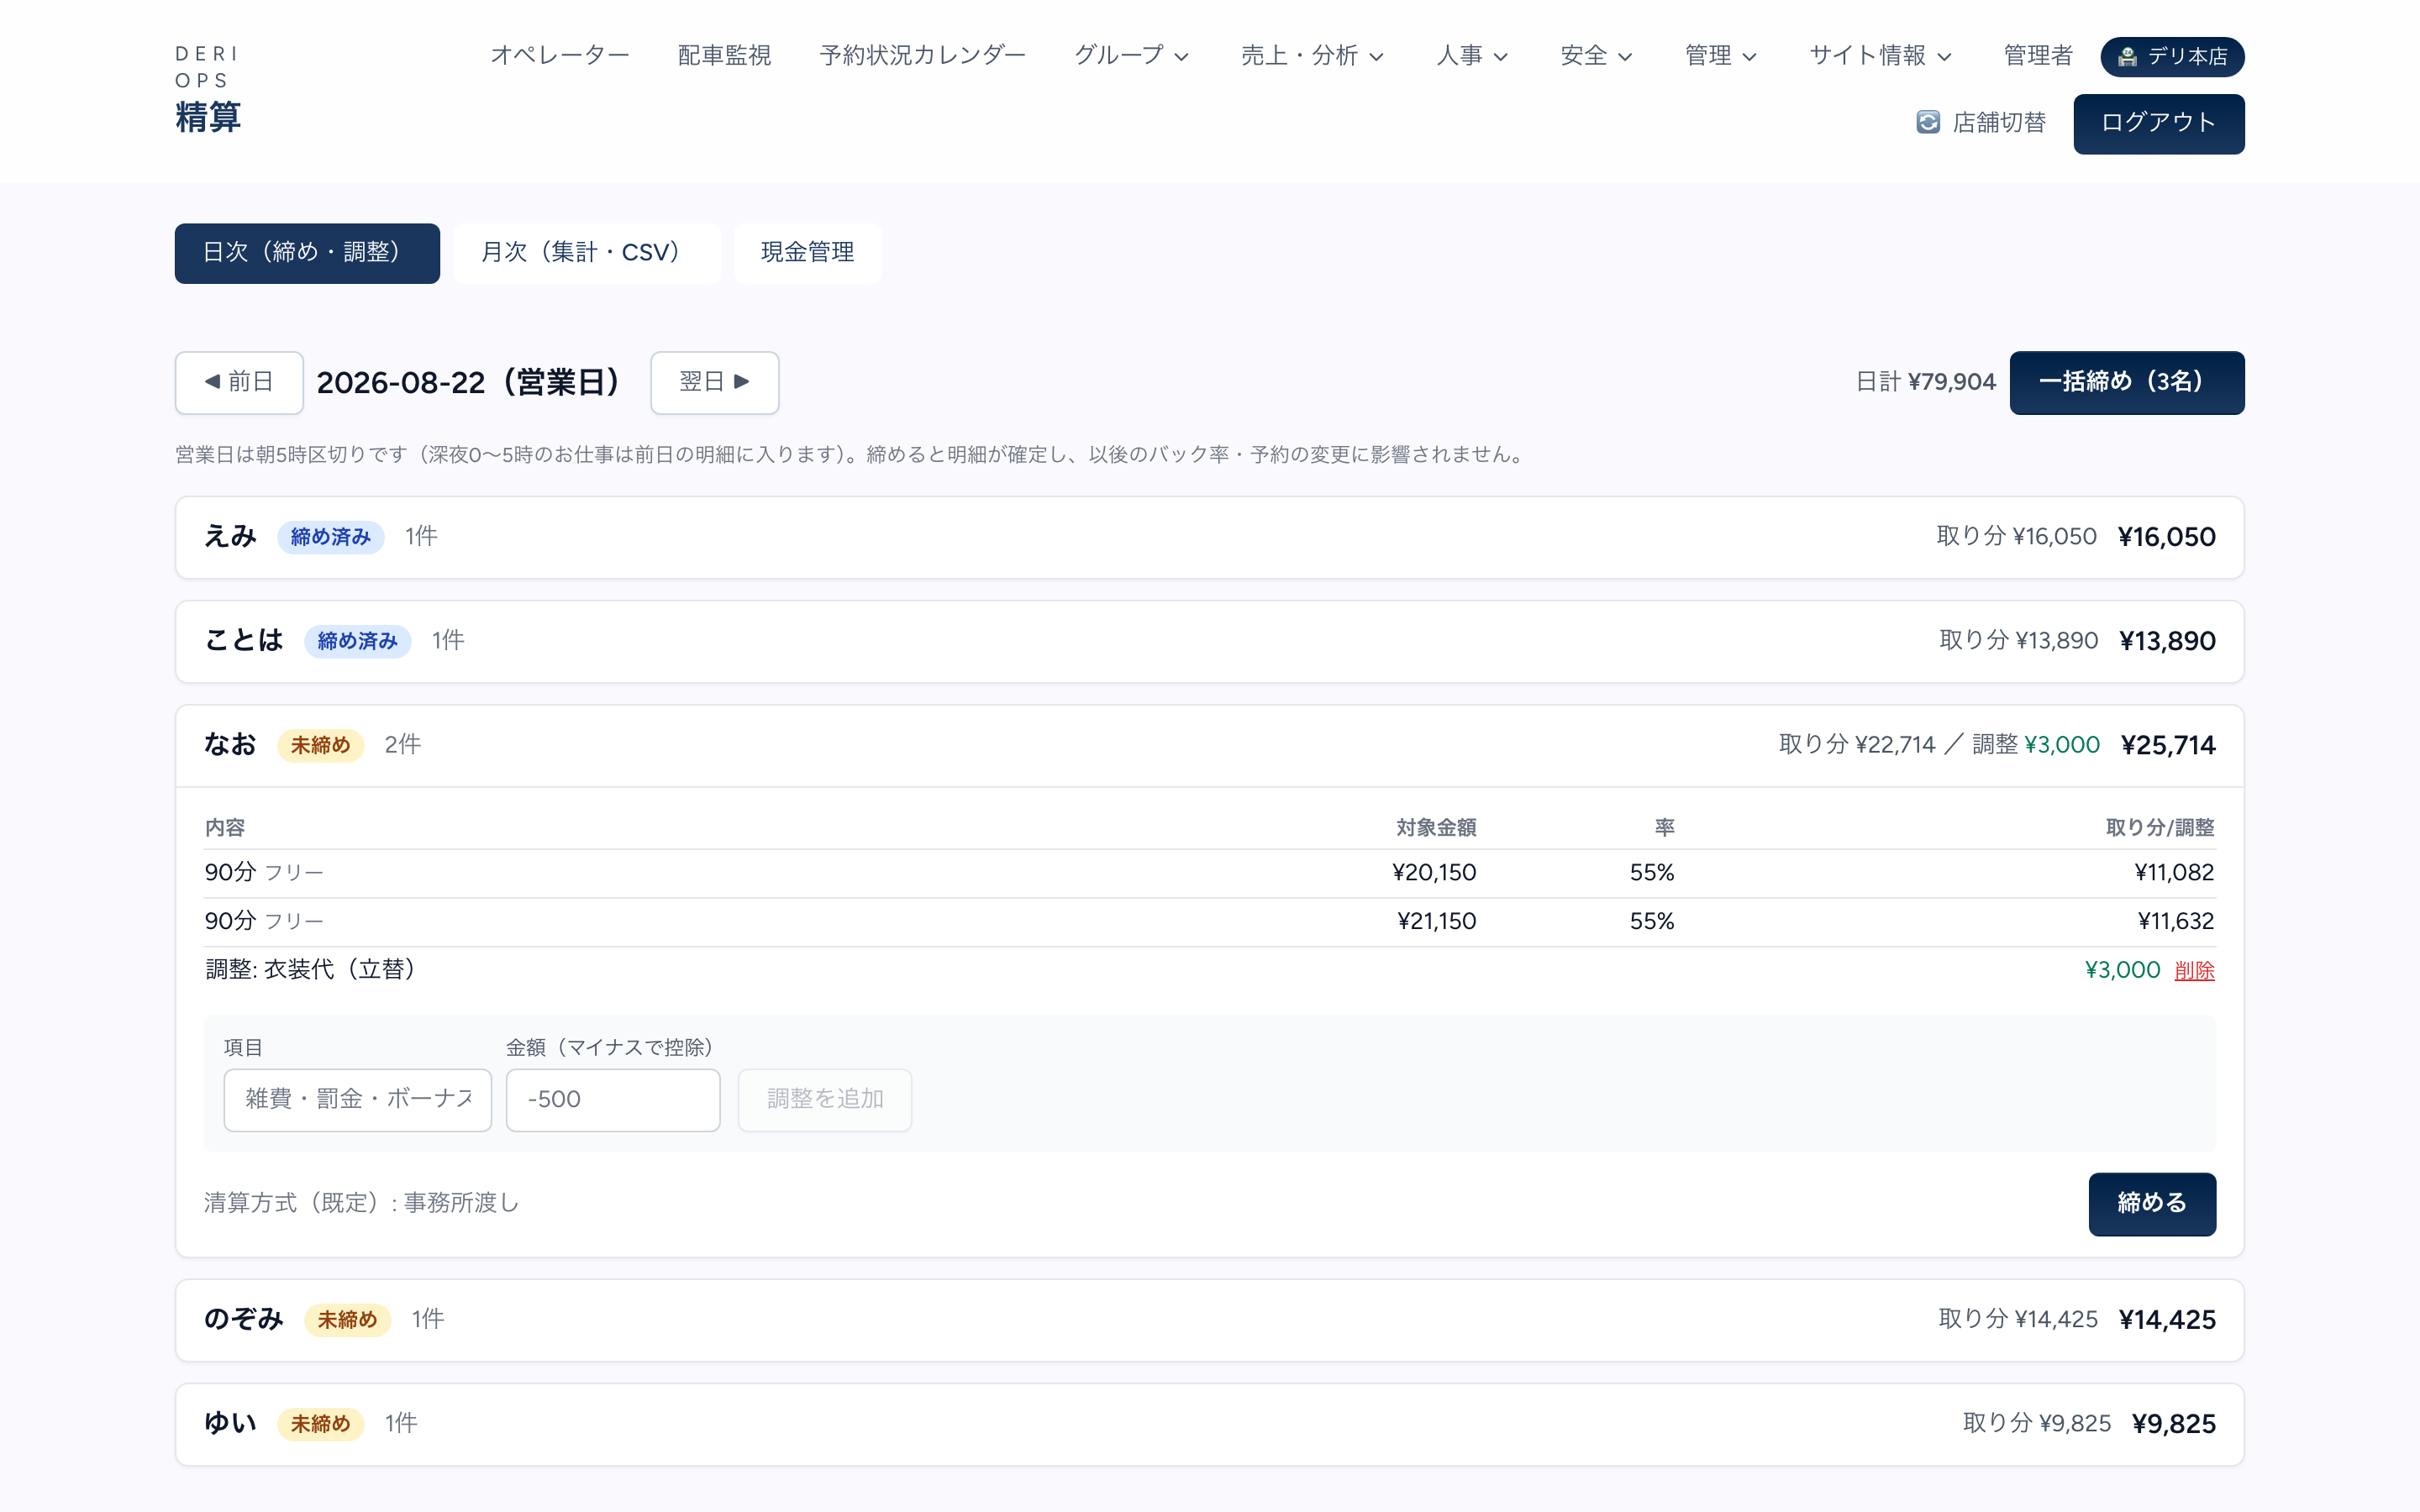
Task: Click the 日計 ¥79,904 total
Action: (x=1925, y=382)
